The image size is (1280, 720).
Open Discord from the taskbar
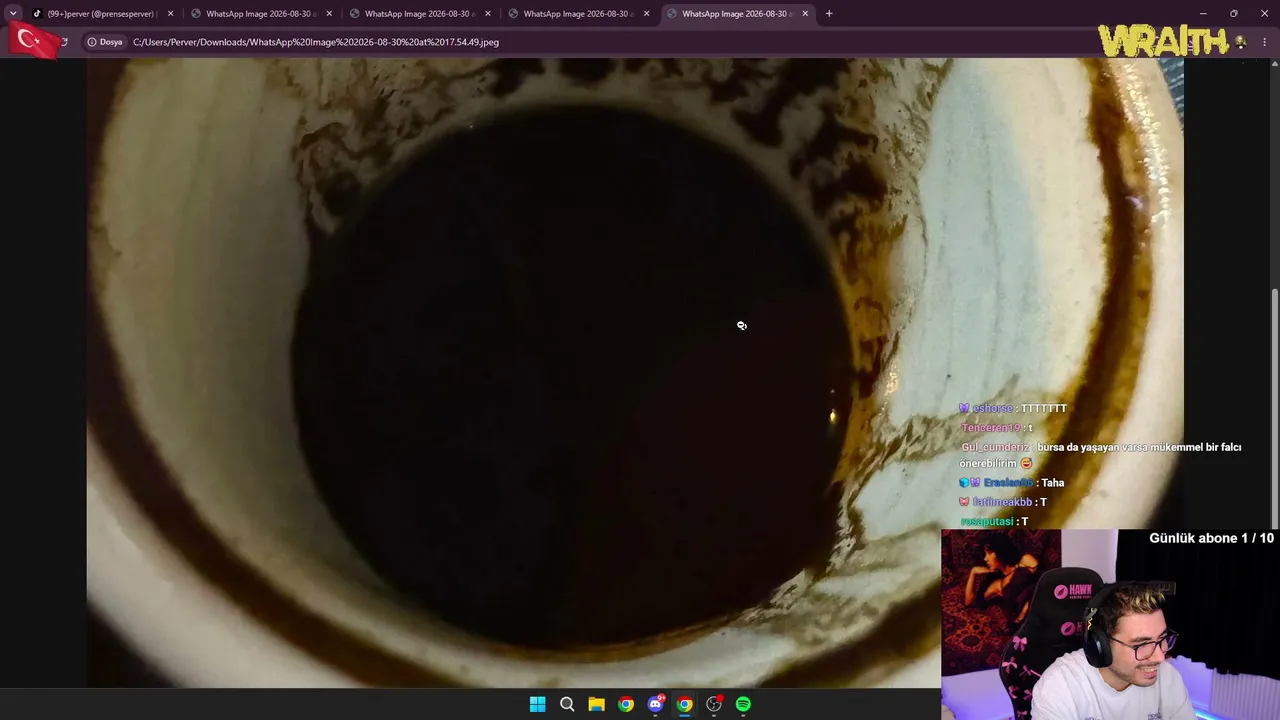pyautogui.click(x=655, y=704)
